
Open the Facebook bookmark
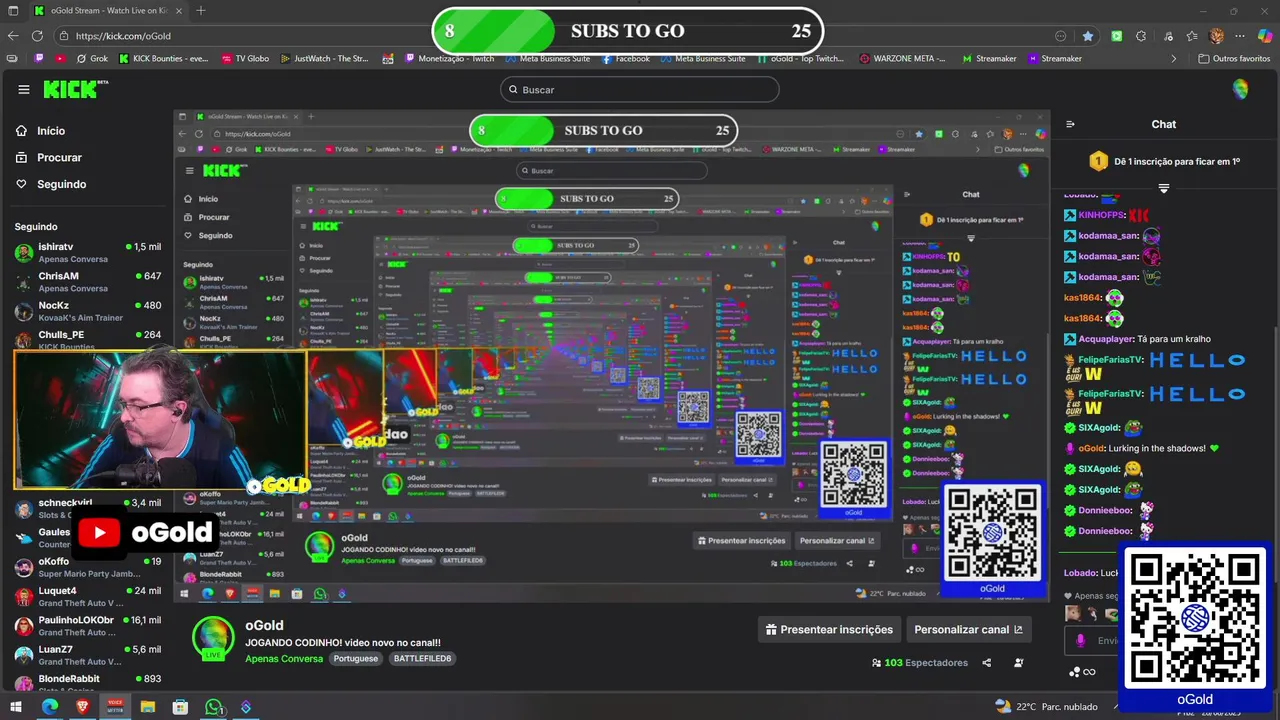625,58
